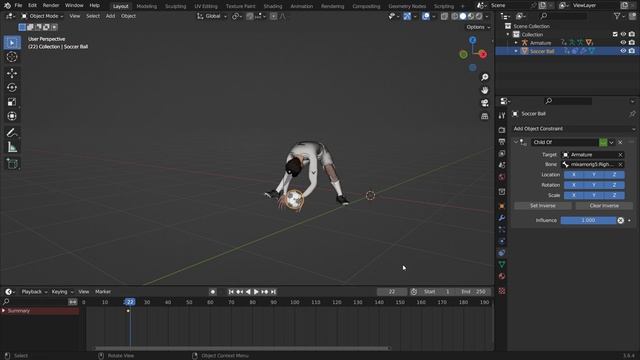The image size is (640, 360).
Task: Toggle Rotation Y in Child Of constraint
Action: 594,185
